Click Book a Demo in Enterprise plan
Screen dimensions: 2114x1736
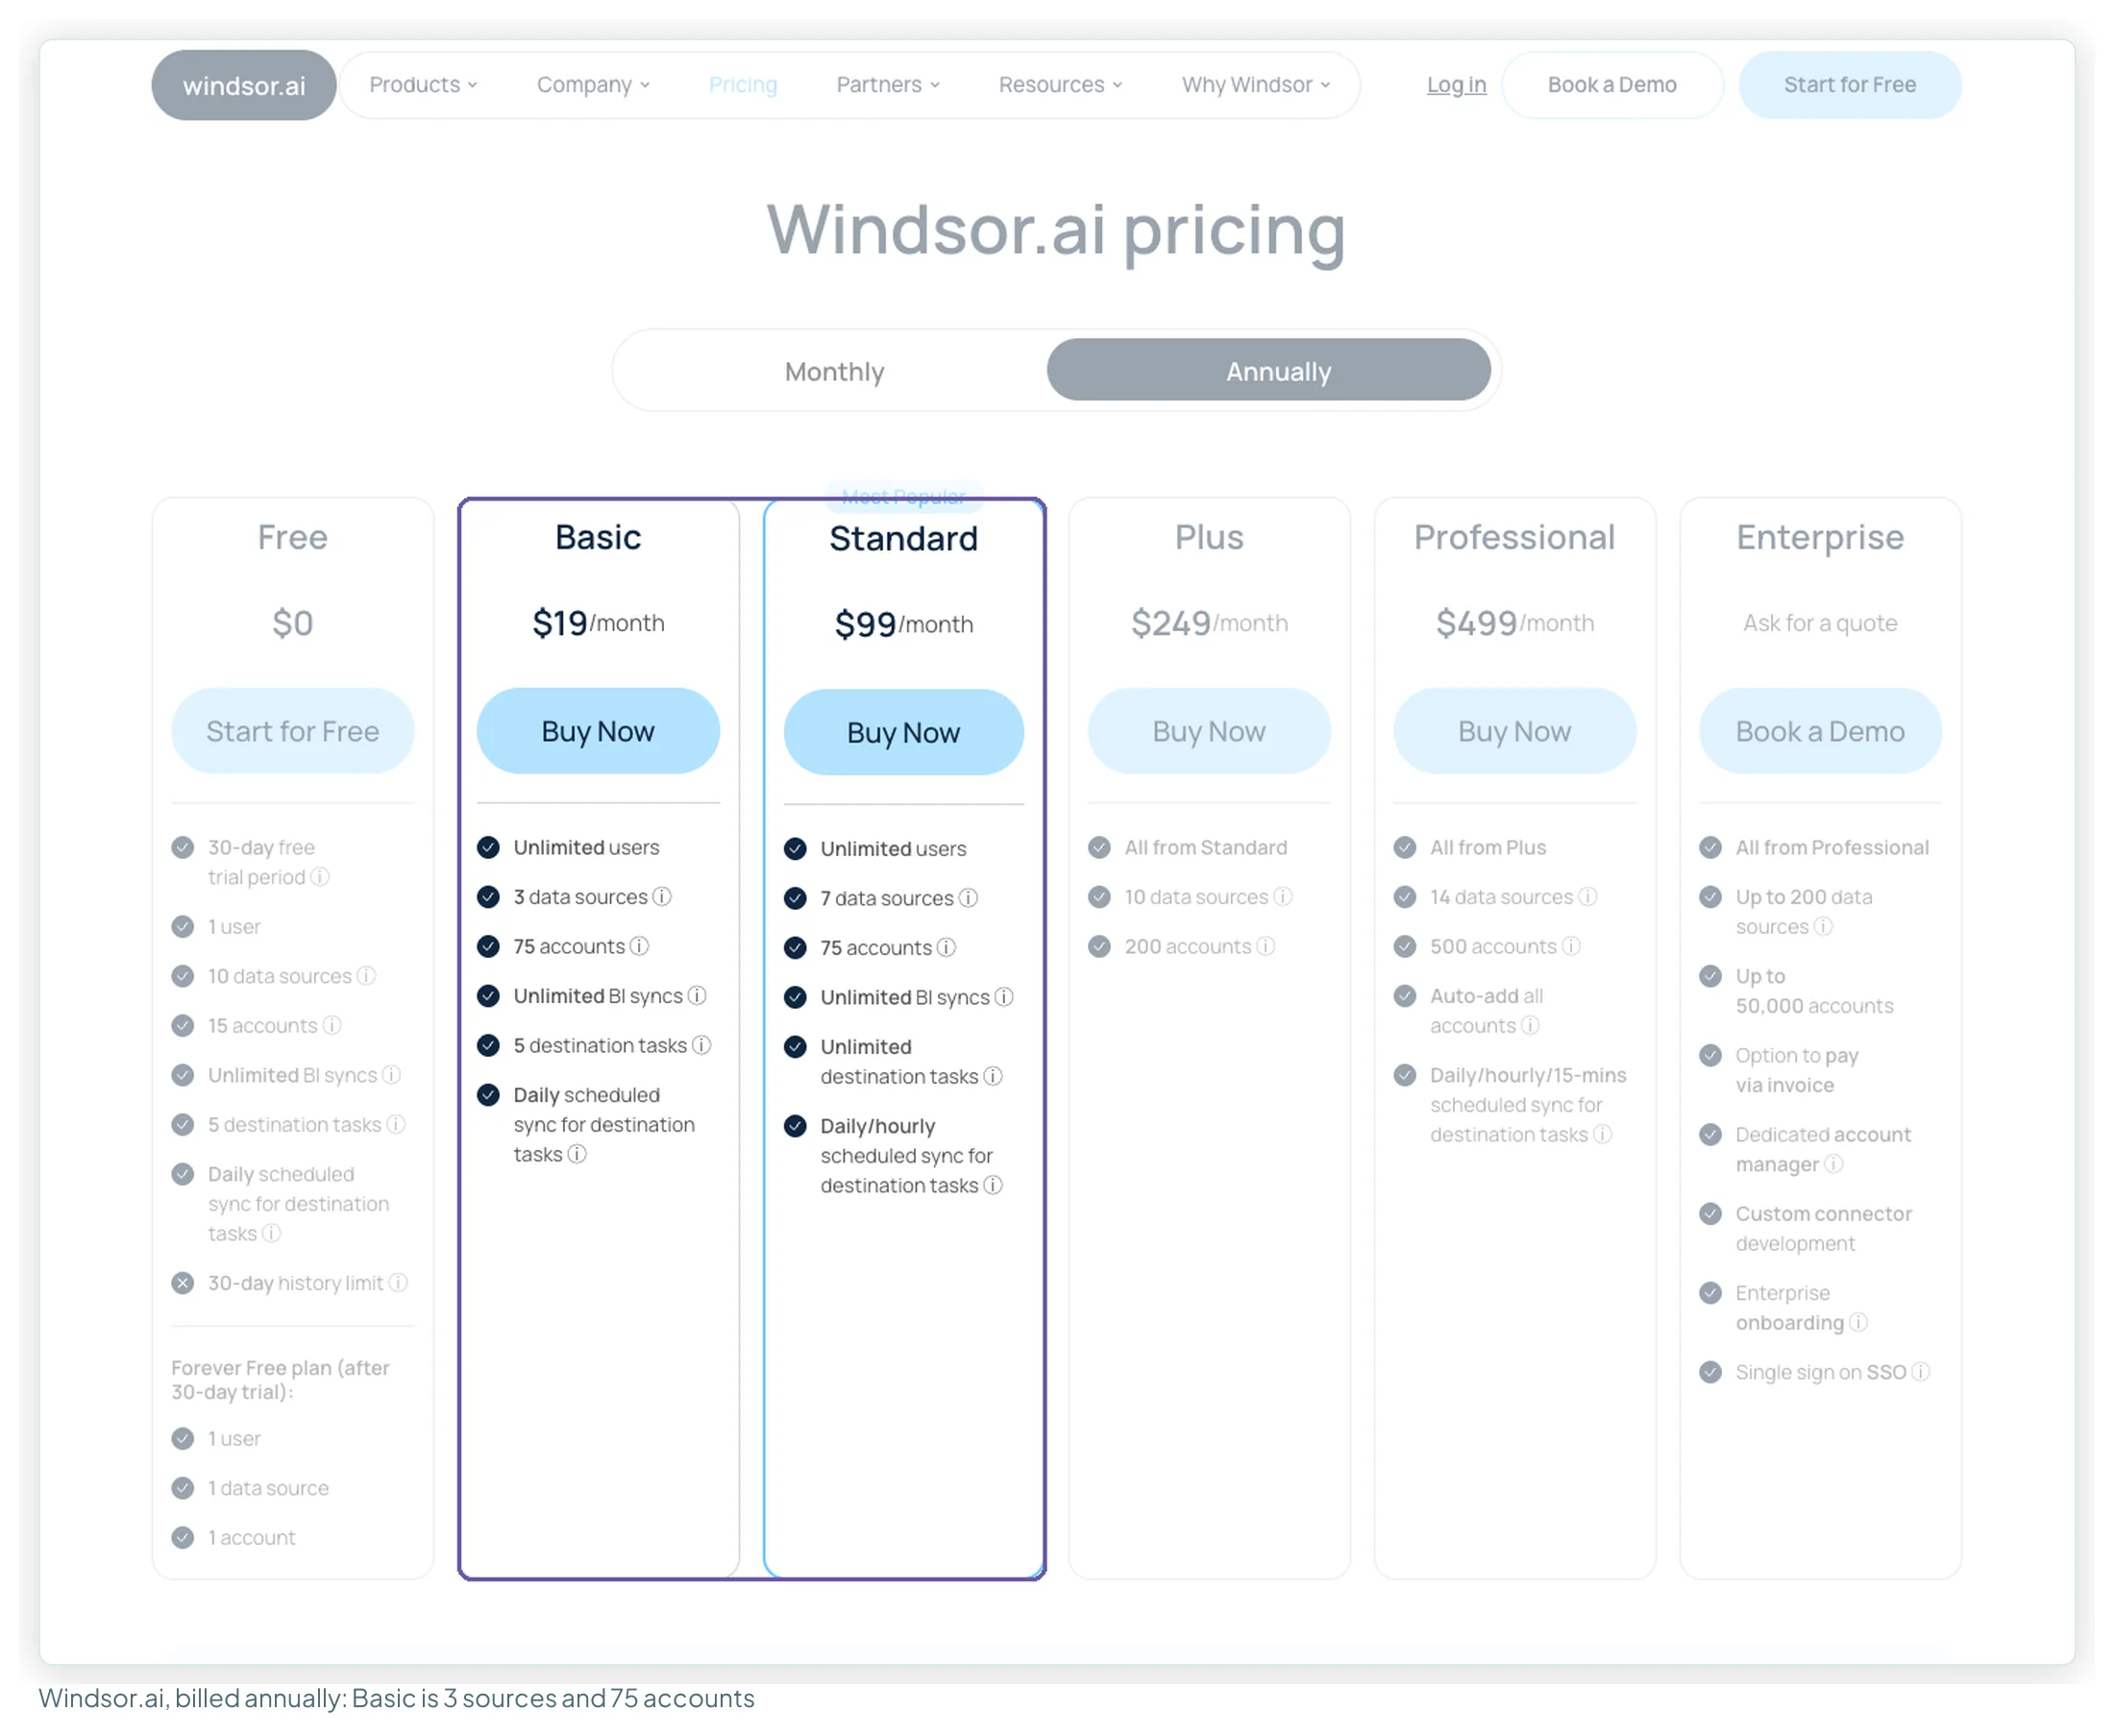[x=1820, y=731]
